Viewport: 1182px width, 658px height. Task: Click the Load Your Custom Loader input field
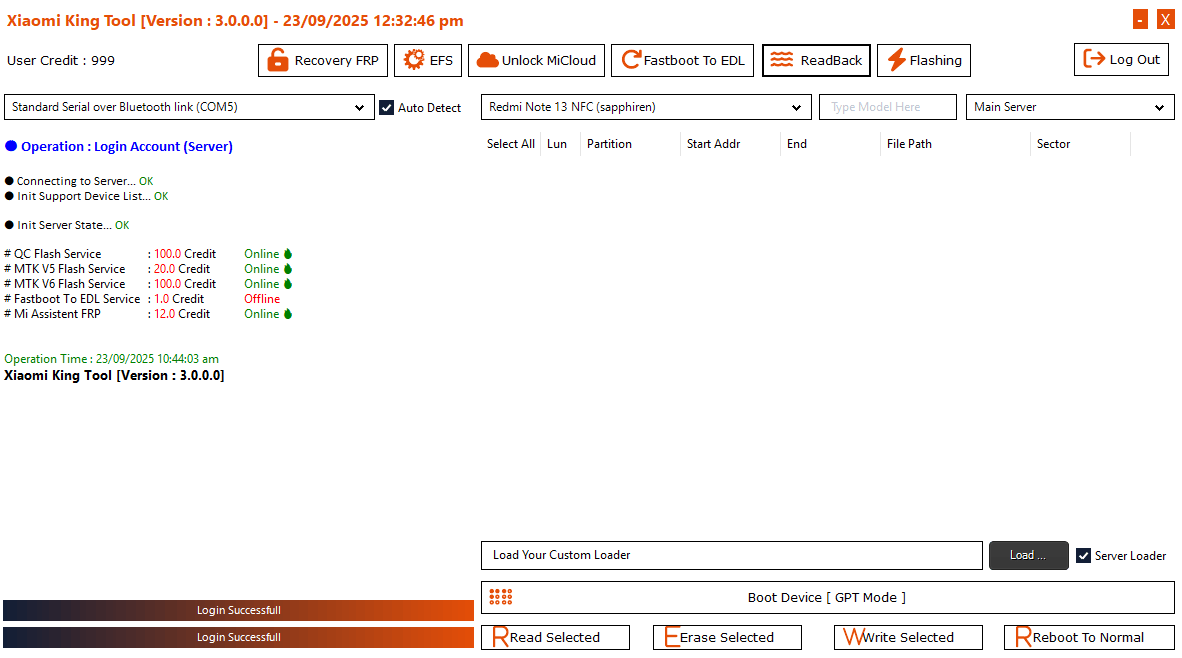point(732,556)
